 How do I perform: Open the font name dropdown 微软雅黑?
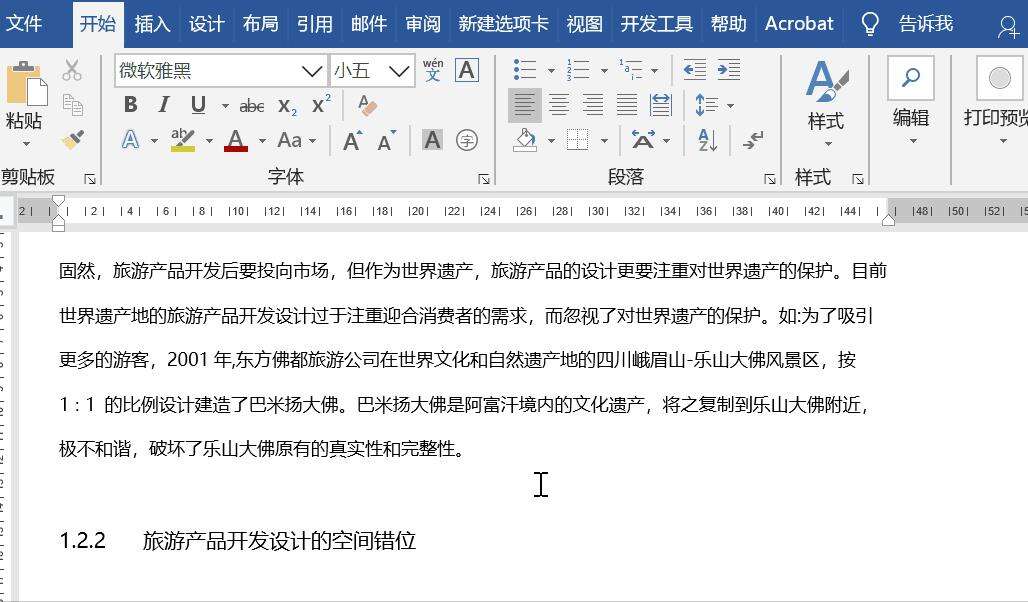click(x=312, y=71)
